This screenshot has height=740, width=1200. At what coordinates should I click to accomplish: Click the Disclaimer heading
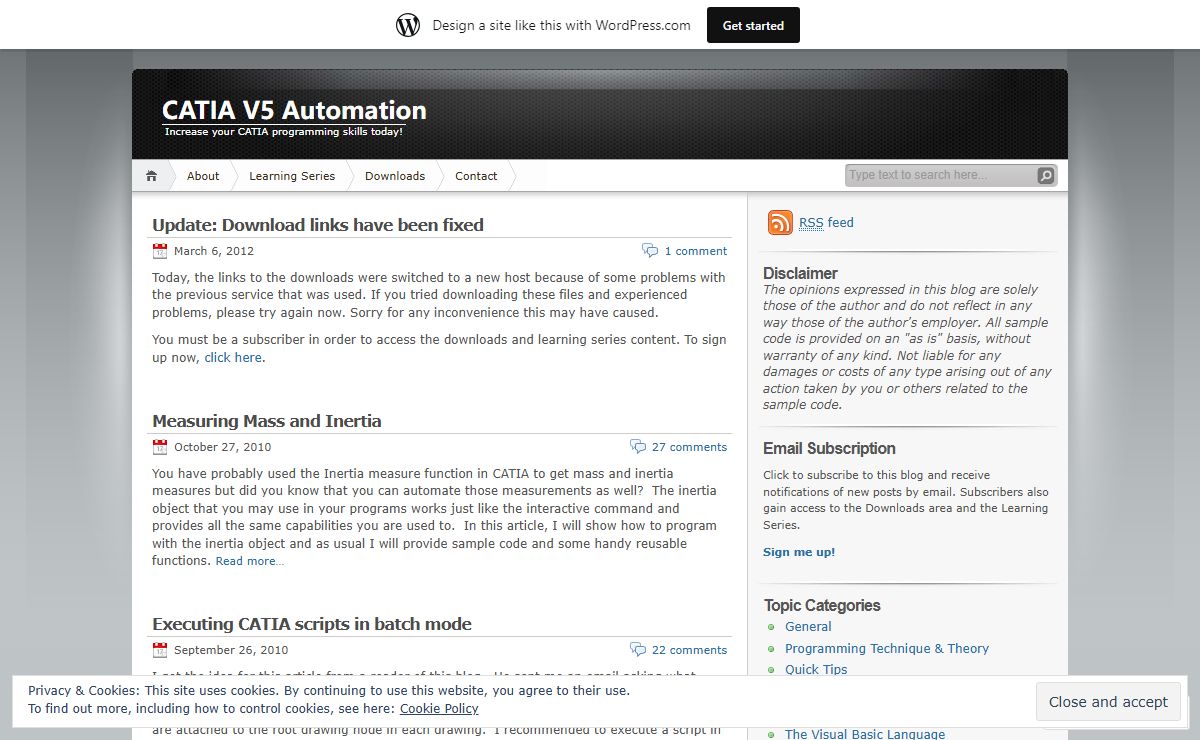(800, 273)
